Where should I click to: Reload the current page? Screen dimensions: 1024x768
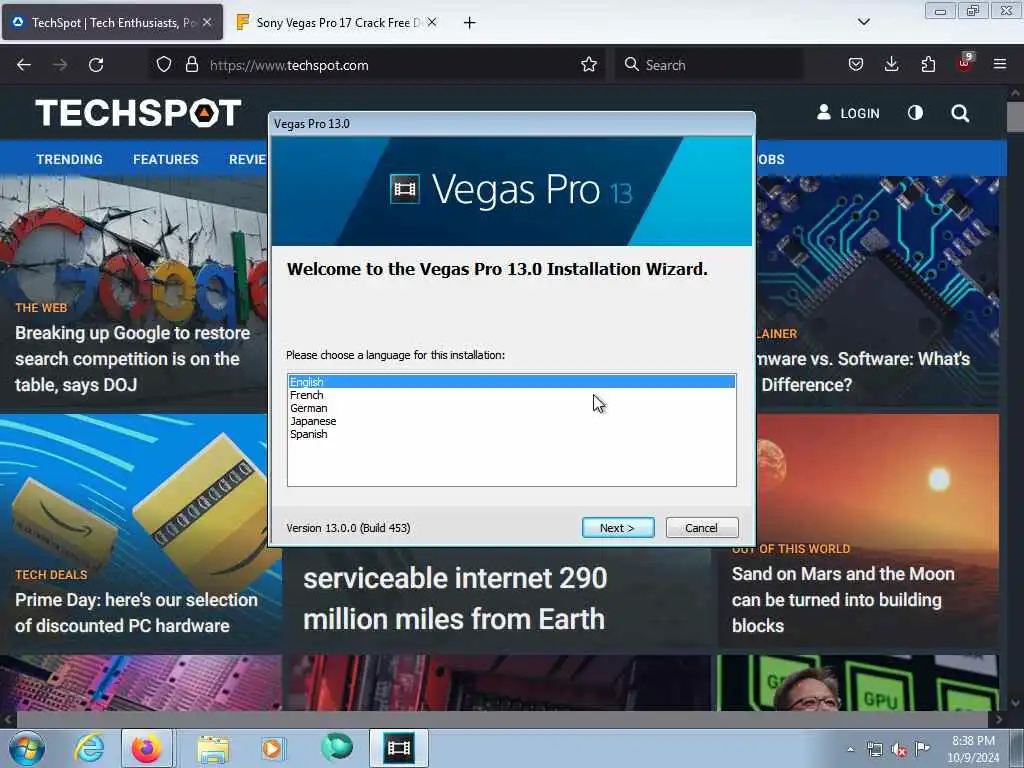pos(96,65)
